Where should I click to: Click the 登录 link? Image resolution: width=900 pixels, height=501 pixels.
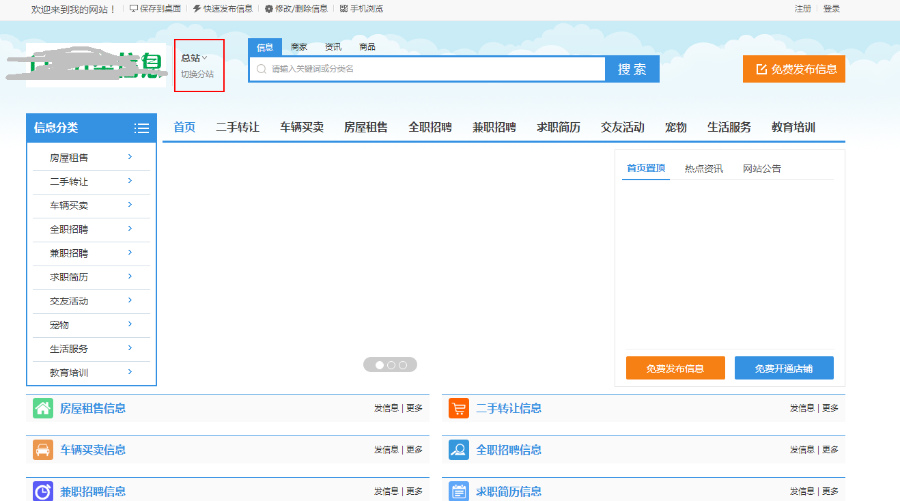coord(831,9)
